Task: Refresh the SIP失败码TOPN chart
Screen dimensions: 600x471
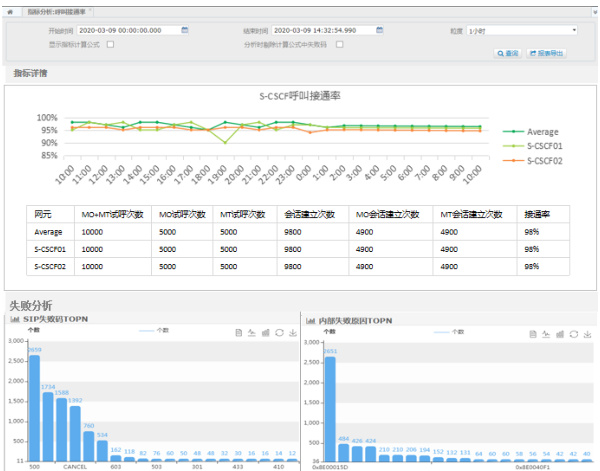Action: [x=278, y=331]
